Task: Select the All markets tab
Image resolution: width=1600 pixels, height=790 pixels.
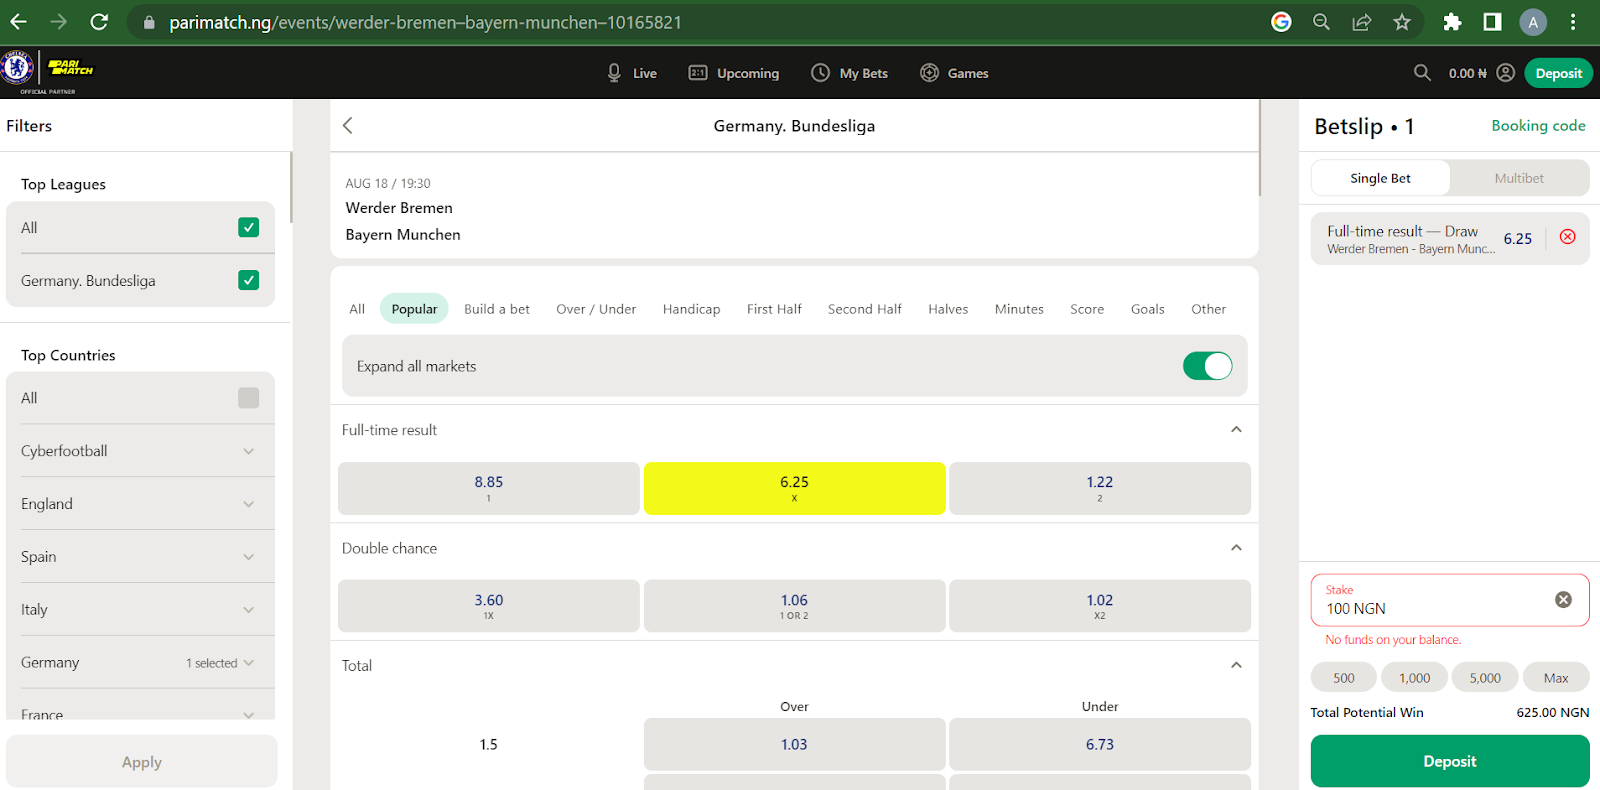Action: 357,309
